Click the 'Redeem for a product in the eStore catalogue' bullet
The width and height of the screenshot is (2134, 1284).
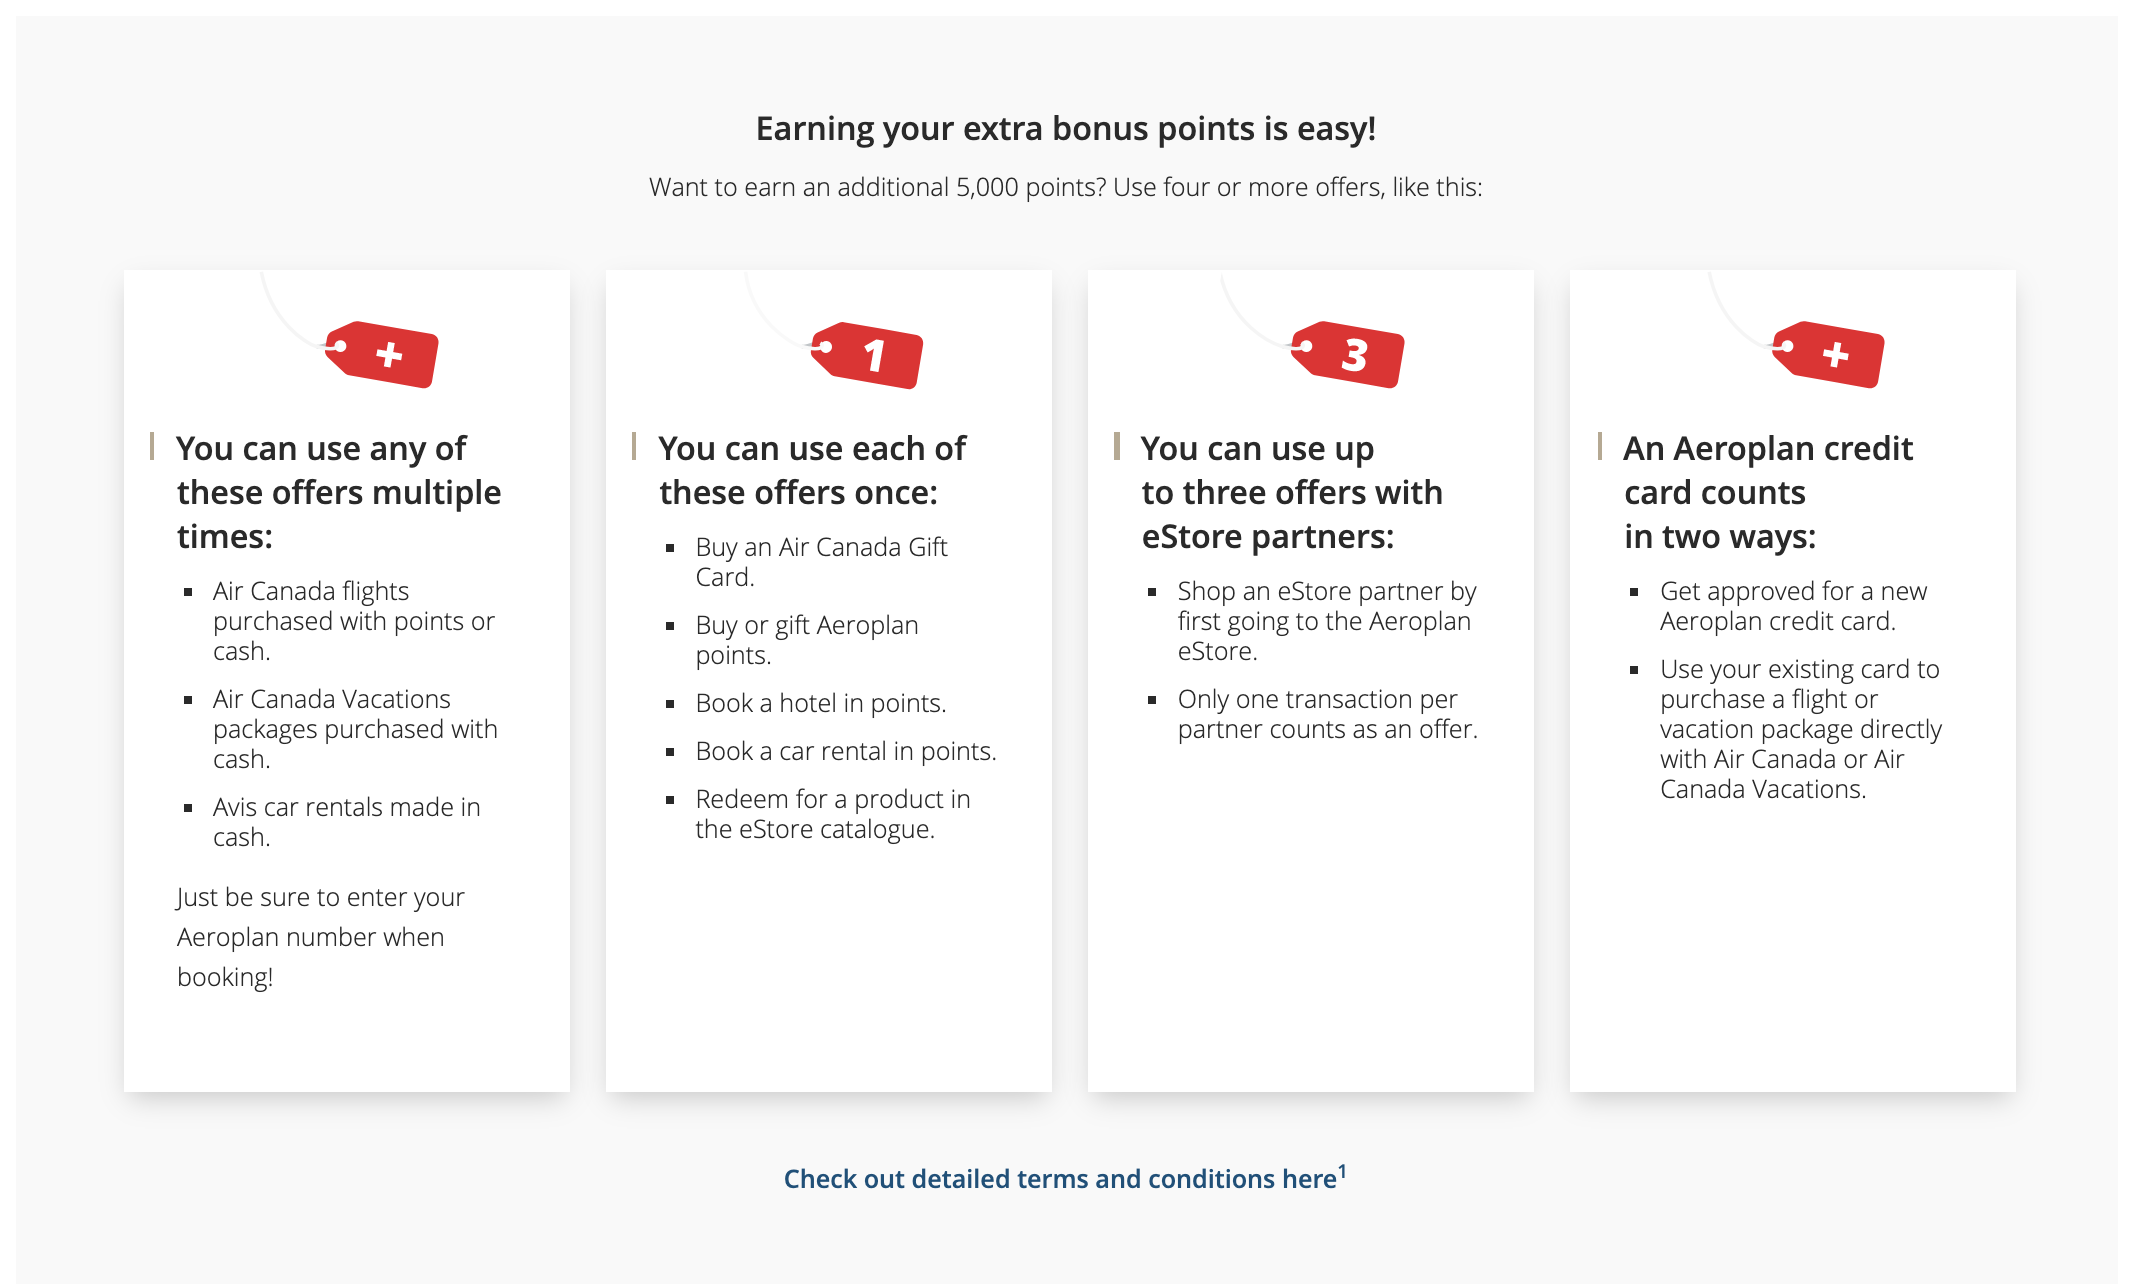coord(832,814)
